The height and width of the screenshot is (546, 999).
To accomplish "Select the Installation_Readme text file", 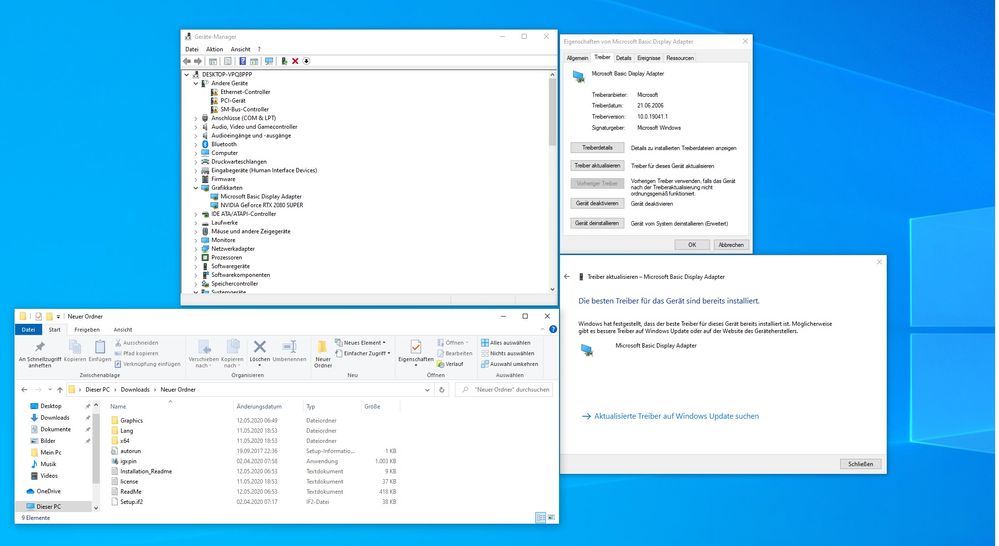I will tap(146, 471).
